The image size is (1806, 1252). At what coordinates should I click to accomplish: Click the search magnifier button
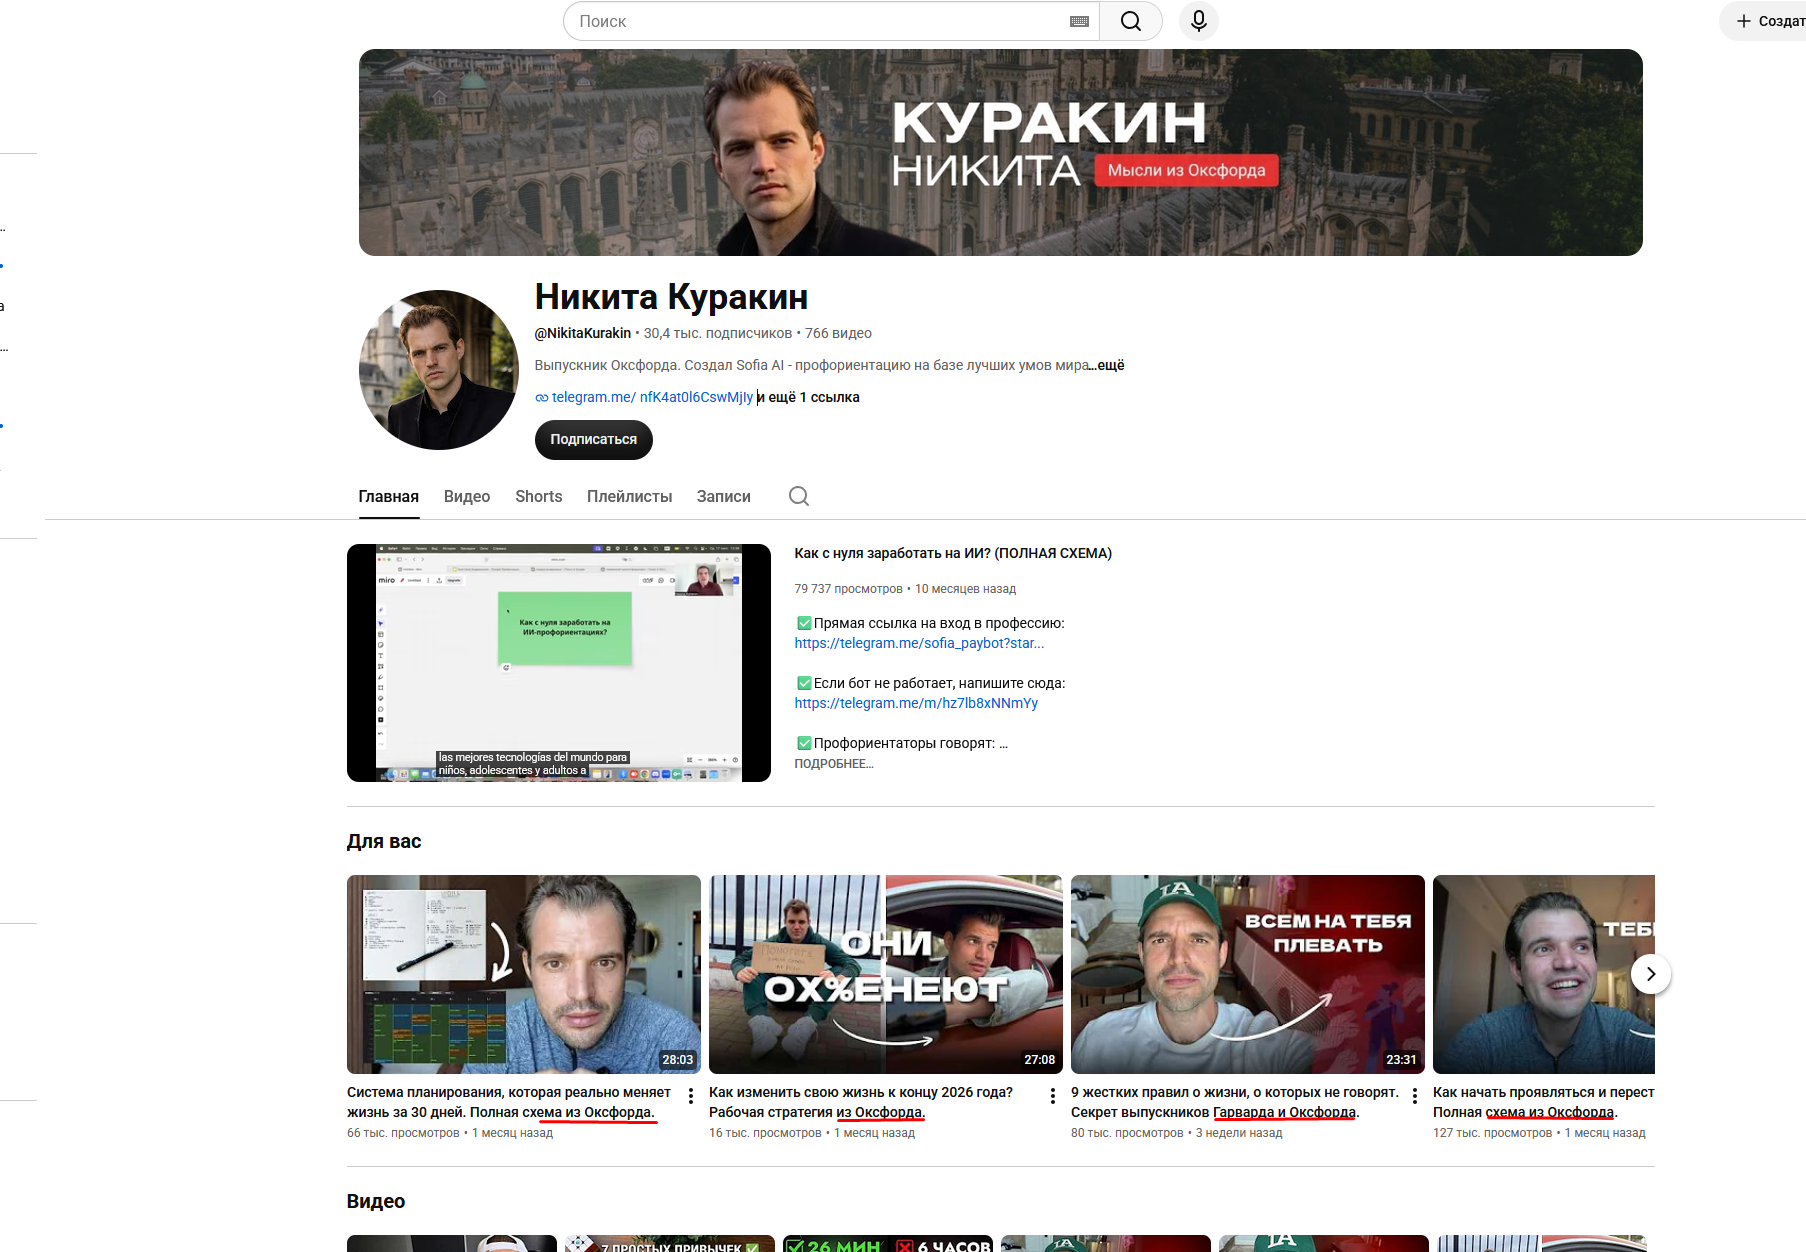tap(1131, 21)
